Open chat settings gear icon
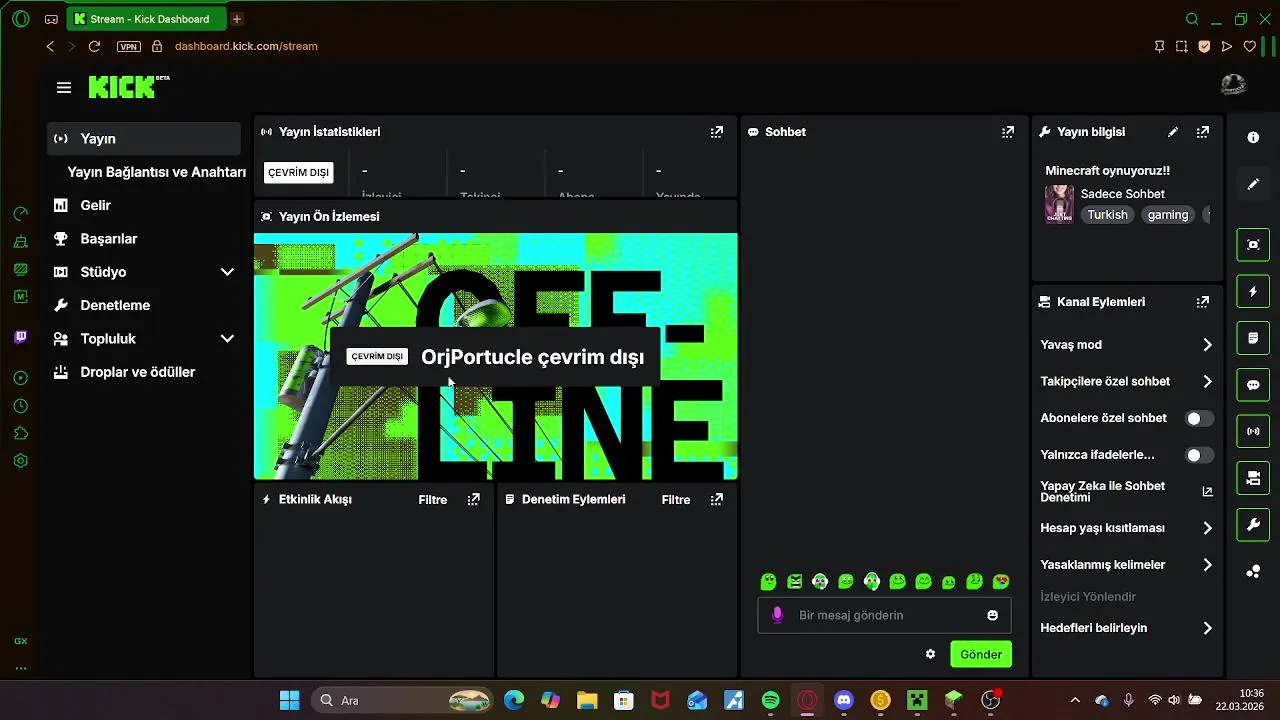Image resolution: width=1280 pixels, height=720 pixels. tap(931, 654)
